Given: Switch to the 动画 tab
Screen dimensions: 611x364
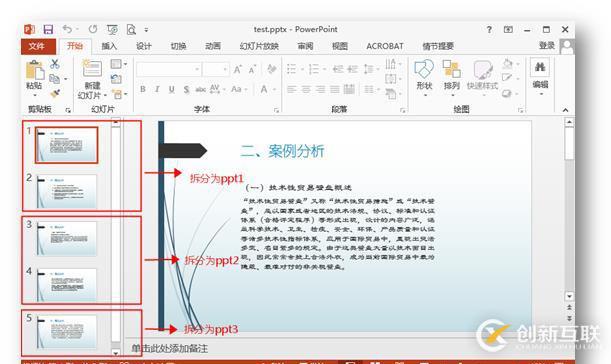Looking at the screenshot, I should (x=213, y=46).
